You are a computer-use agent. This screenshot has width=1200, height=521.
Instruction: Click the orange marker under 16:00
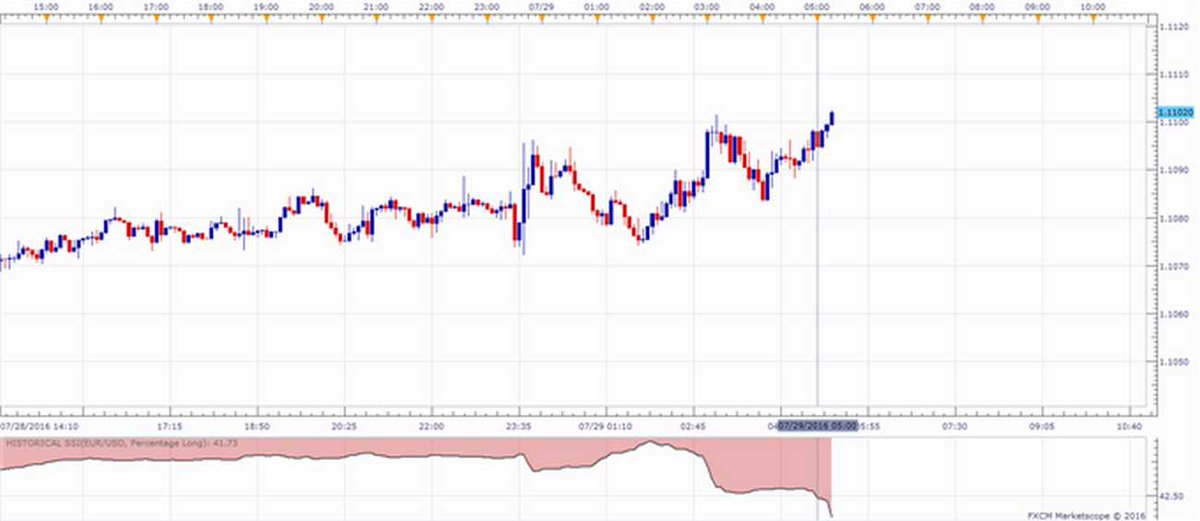click(x=99, y=19)
